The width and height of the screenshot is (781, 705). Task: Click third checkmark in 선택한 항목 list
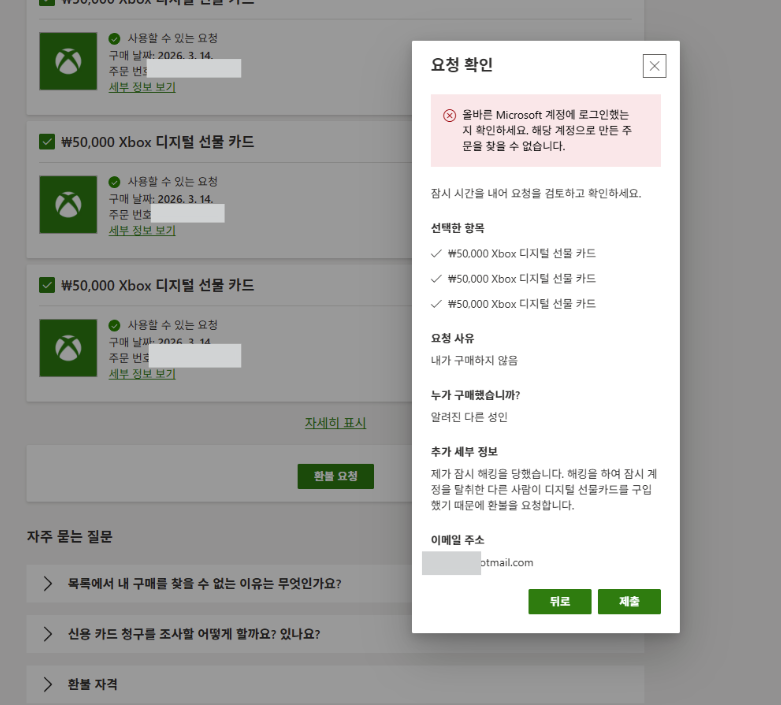point(436,304)
